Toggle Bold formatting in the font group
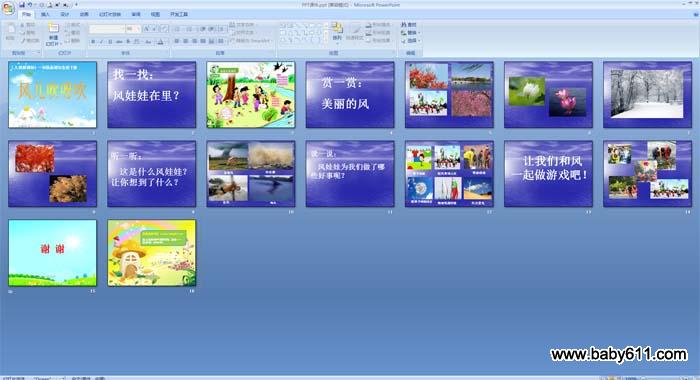The width and height of the screenshot is (700, 380). [93, 42]
